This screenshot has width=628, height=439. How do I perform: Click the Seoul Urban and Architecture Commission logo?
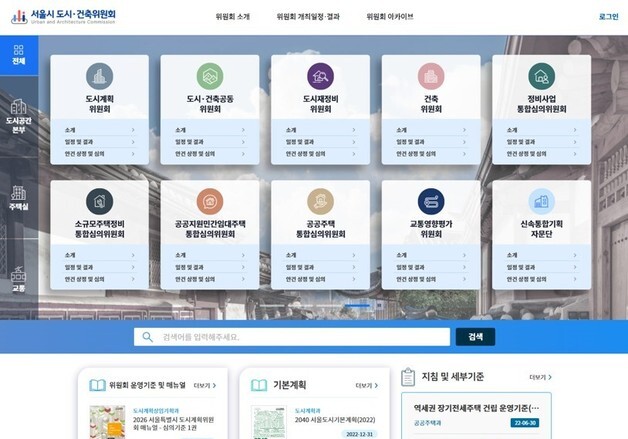(x=63, y=16)
